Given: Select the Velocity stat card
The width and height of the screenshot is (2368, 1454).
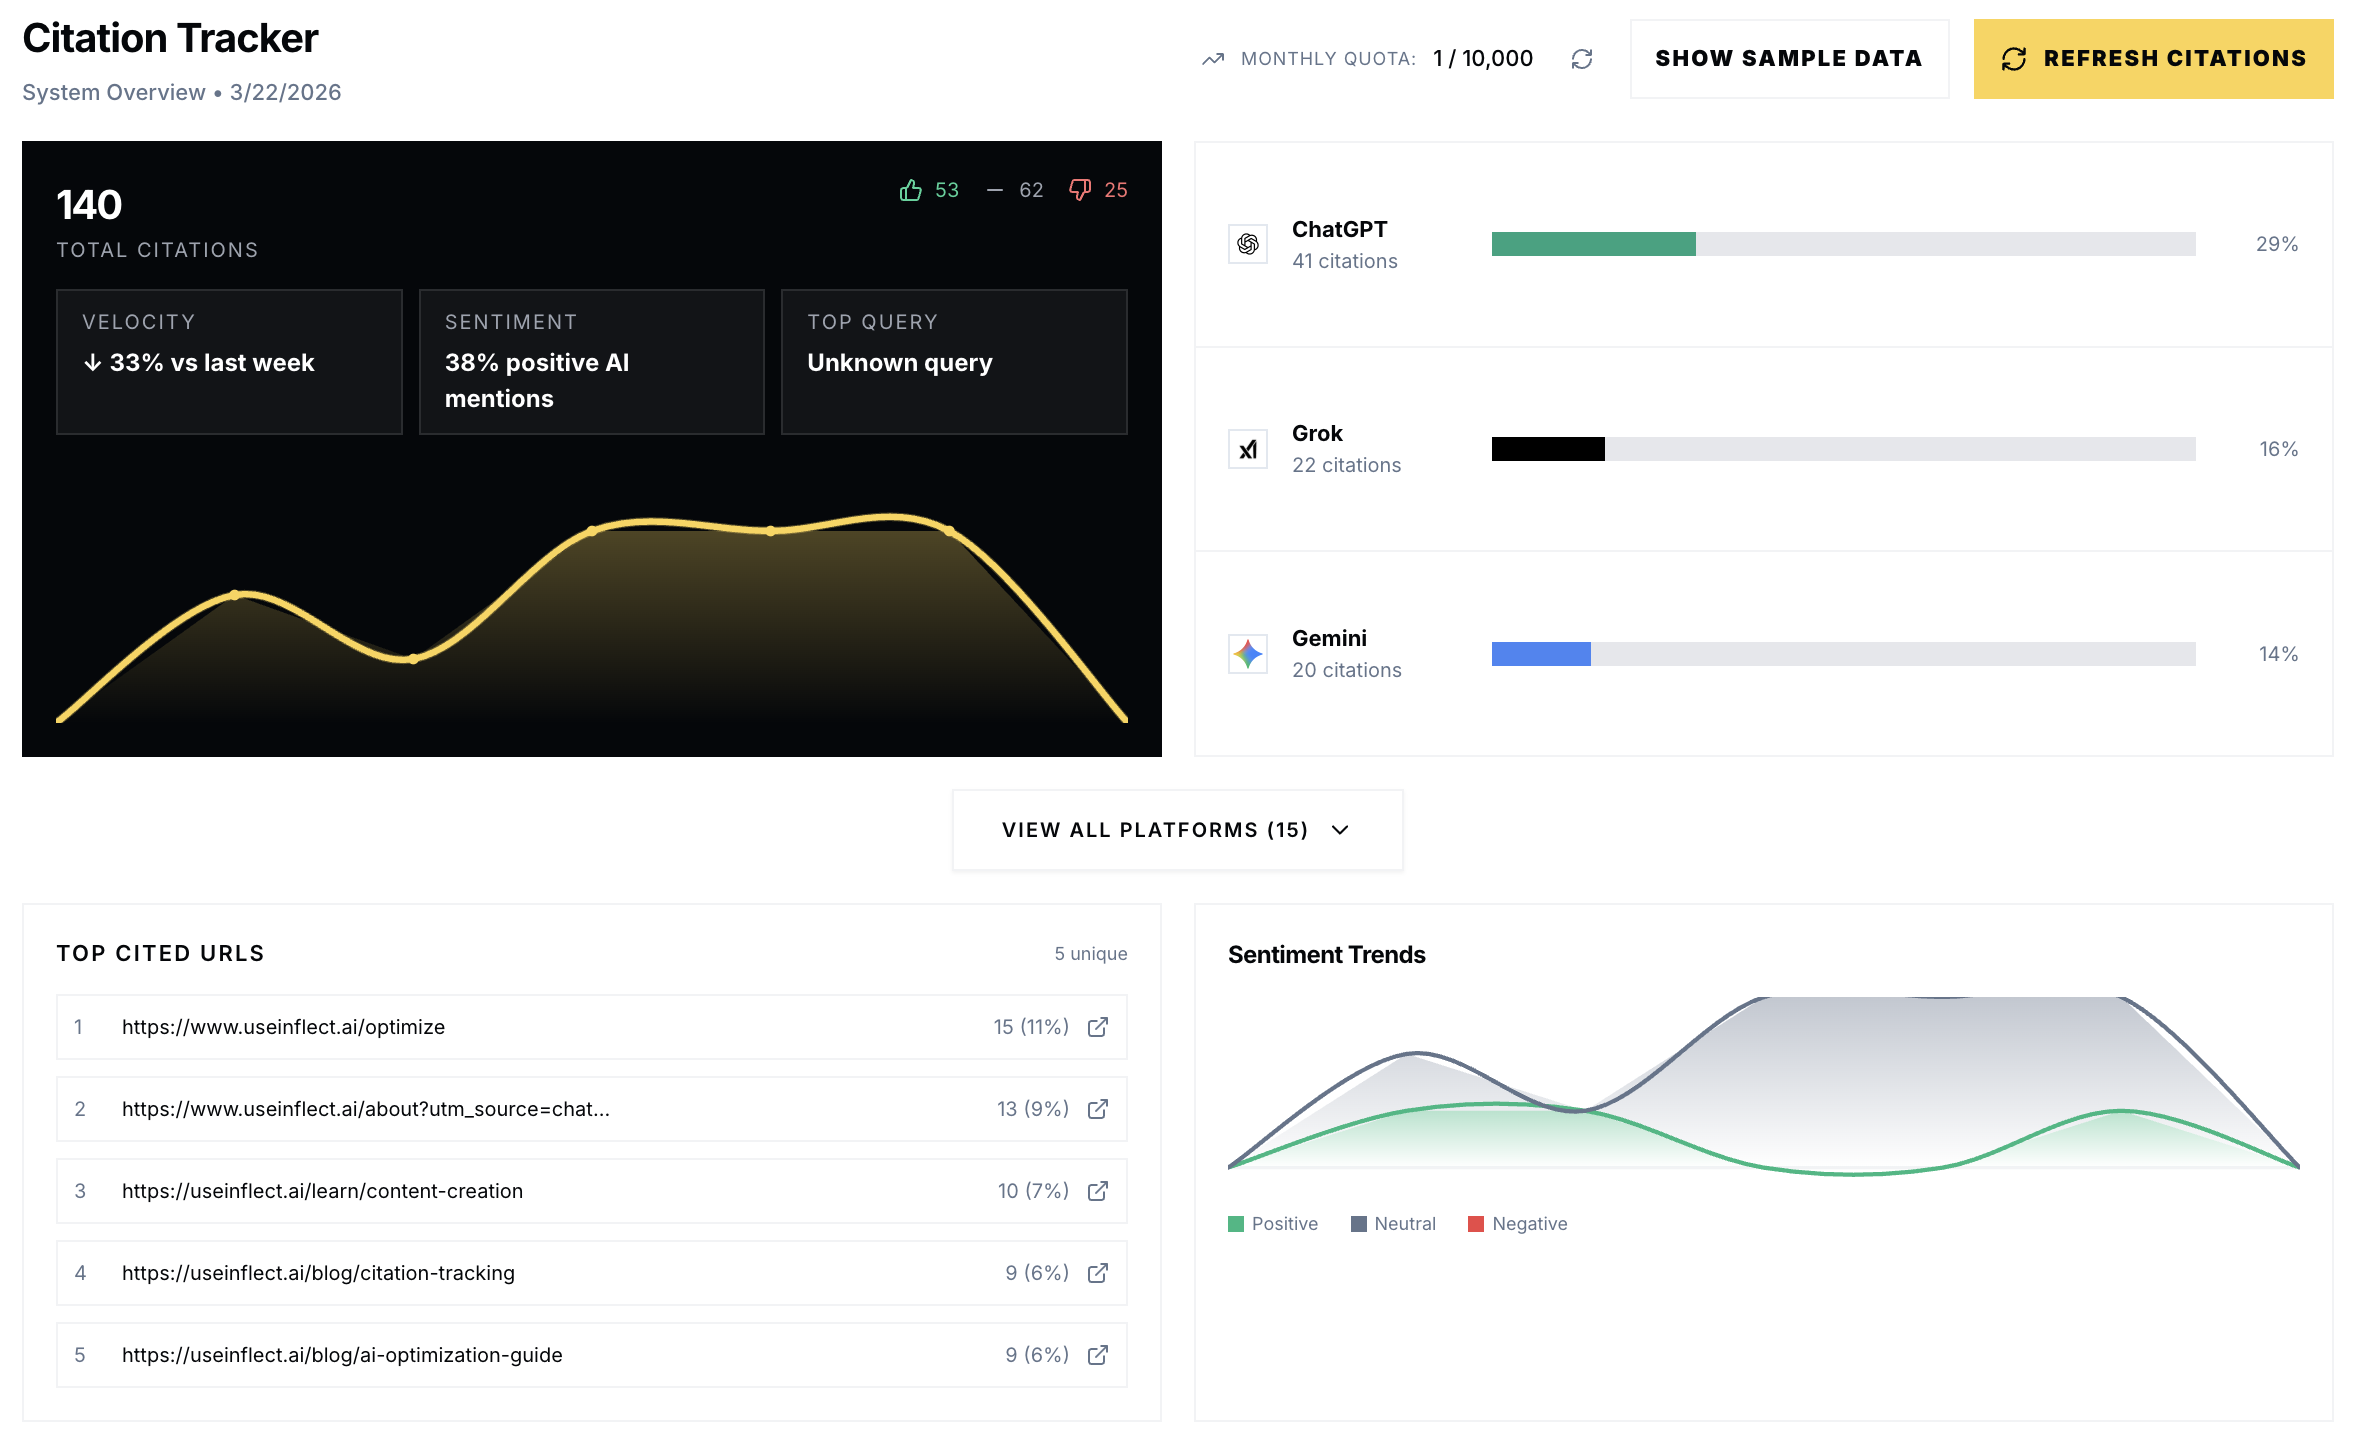Looking at the screenshot, I should tap(229, 362).
